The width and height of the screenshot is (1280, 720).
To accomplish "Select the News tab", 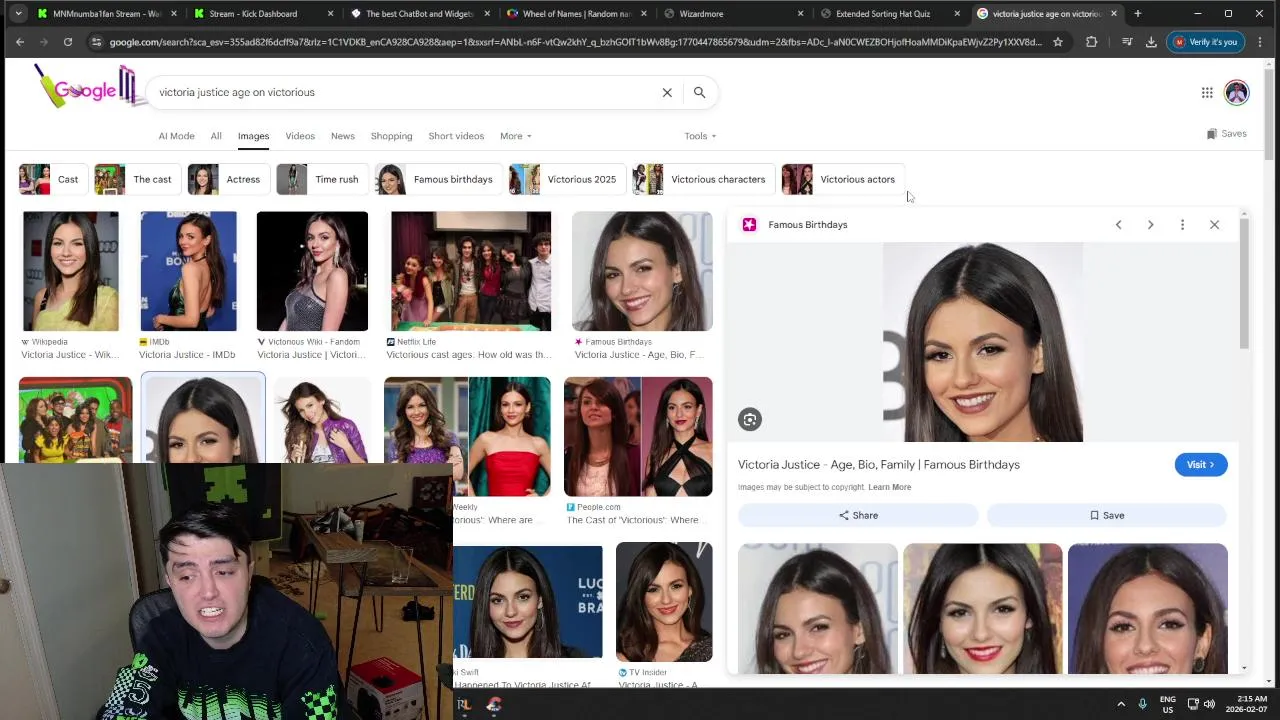I will click(343, 136).
